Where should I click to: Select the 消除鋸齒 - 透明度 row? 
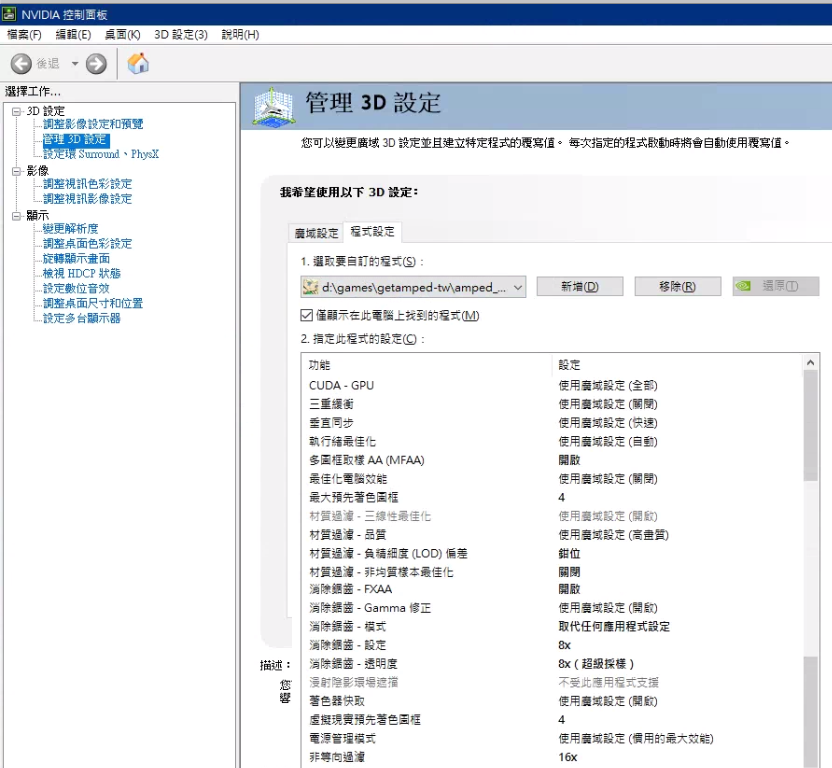[552, 663]
